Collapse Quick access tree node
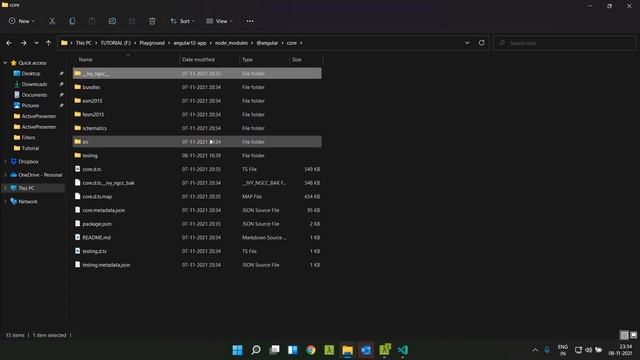The width and height of the screenshot is (640, 360). point(5,63)
